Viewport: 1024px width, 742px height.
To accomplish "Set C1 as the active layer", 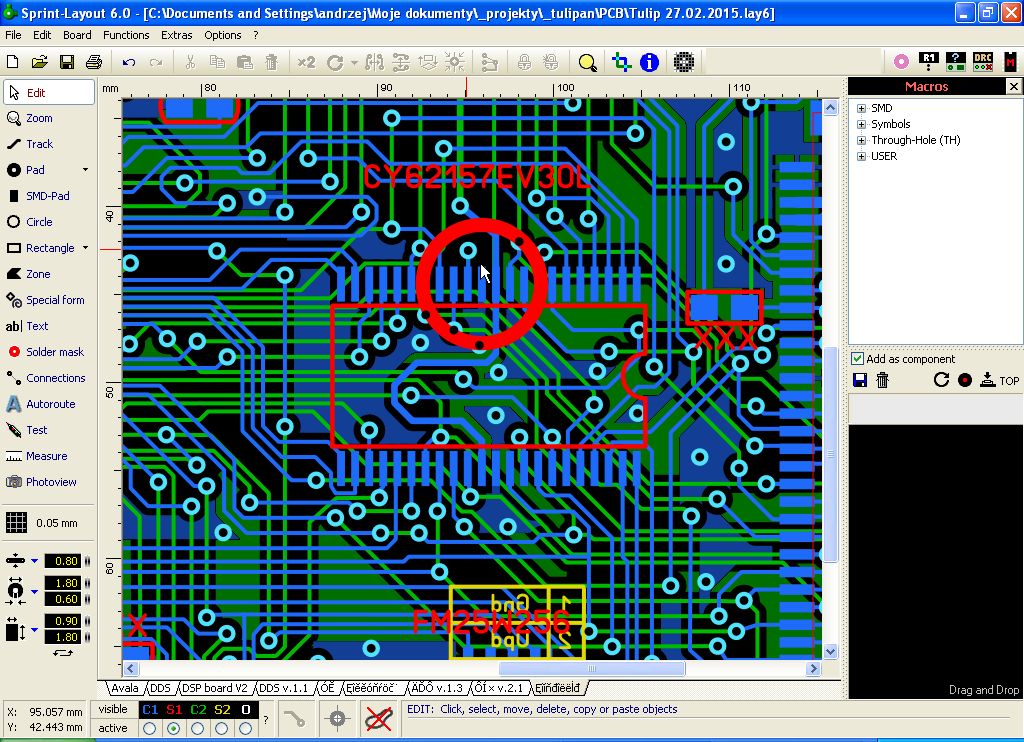I will 150,728.
